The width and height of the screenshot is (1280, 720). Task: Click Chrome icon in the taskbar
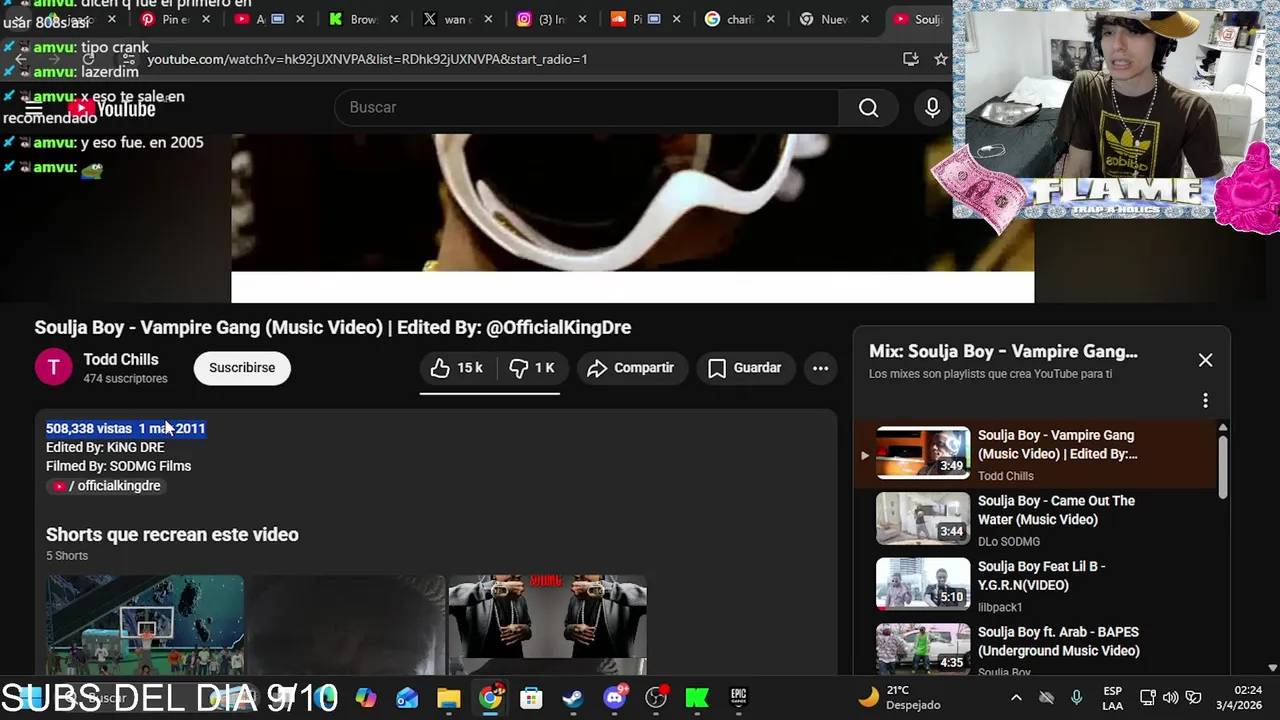tap(490, 697)
